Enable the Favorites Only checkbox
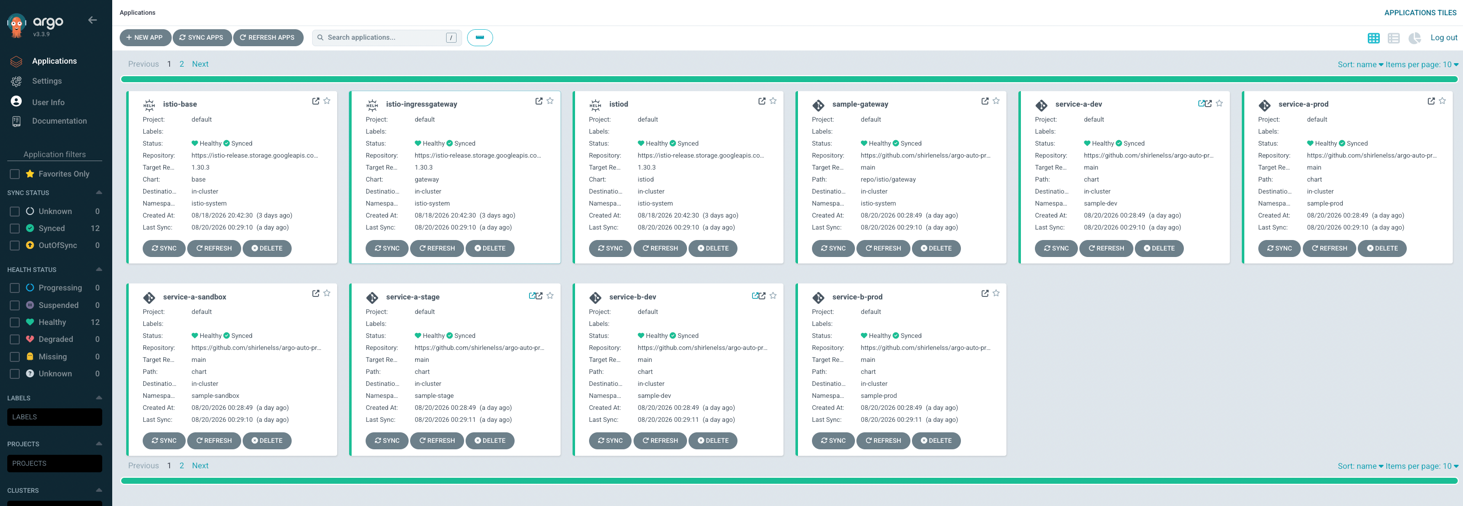 15,174
